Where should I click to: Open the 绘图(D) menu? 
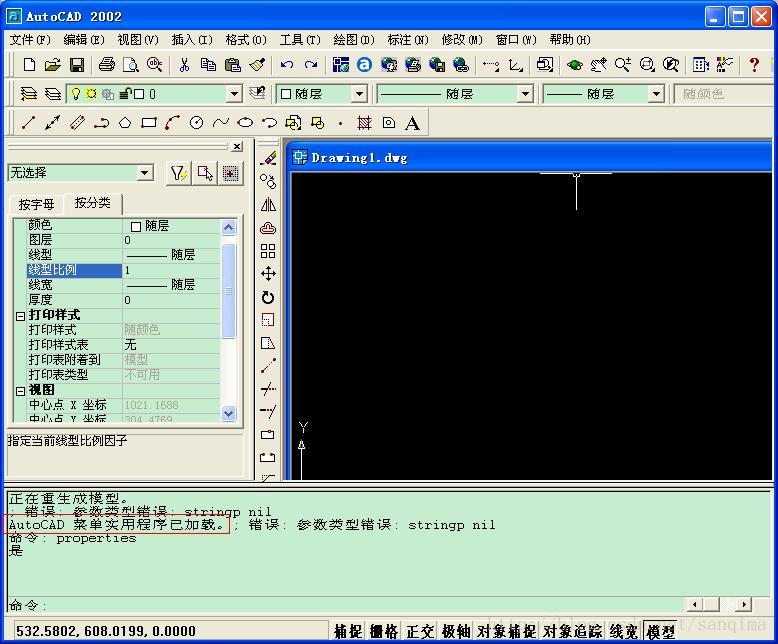click(354, 39)
